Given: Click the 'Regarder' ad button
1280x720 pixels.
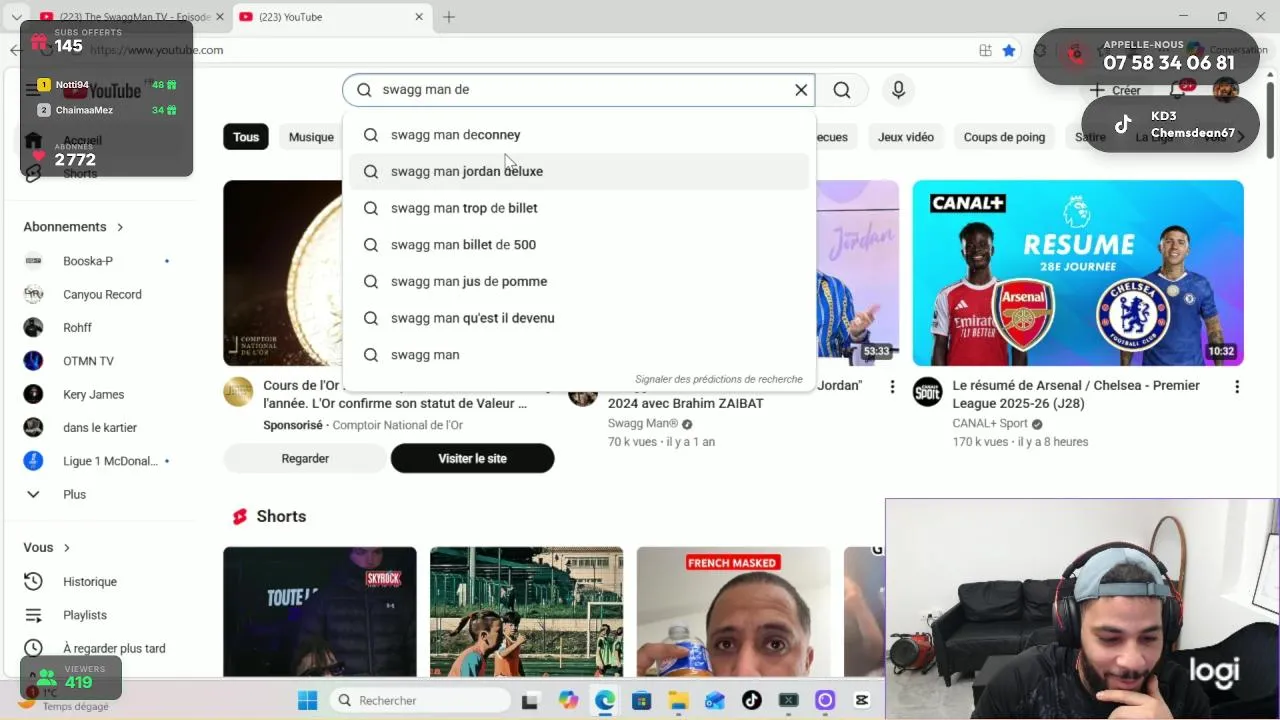Looking at the screenshot, I should click(305, 458).
